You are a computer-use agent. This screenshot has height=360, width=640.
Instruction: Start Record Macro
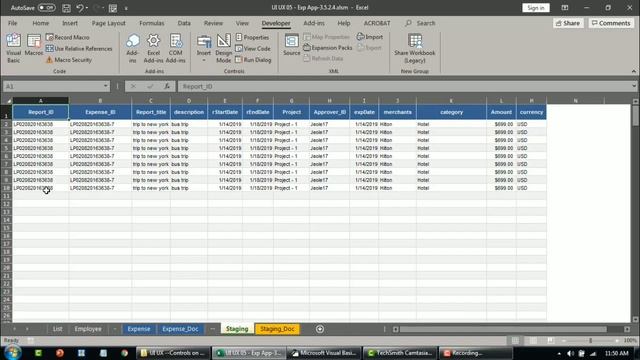tap(67, 37)
